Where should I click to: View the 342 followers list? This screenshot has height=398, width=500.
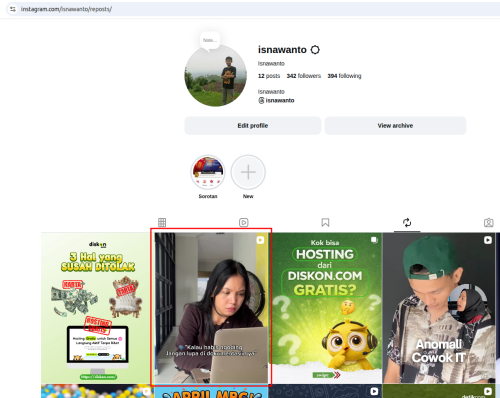(x=304, y=76)
